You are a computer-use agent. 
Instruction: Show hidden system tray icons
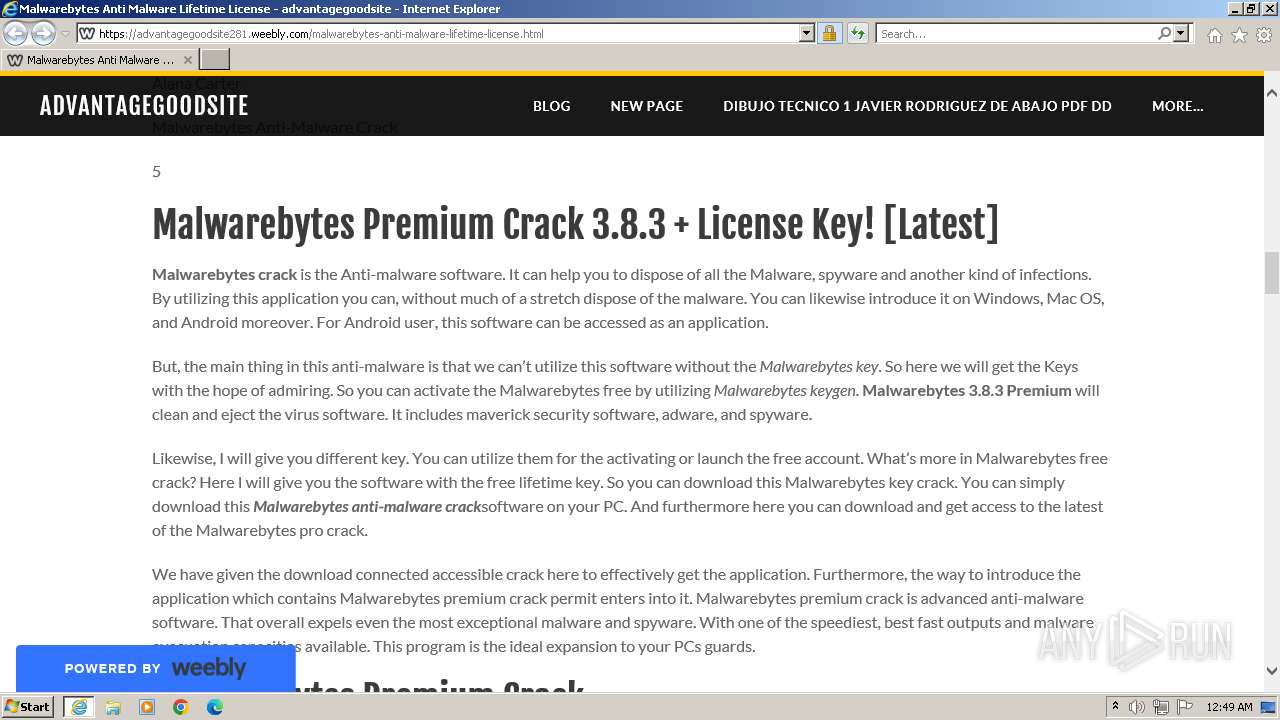pos(1115,707)
